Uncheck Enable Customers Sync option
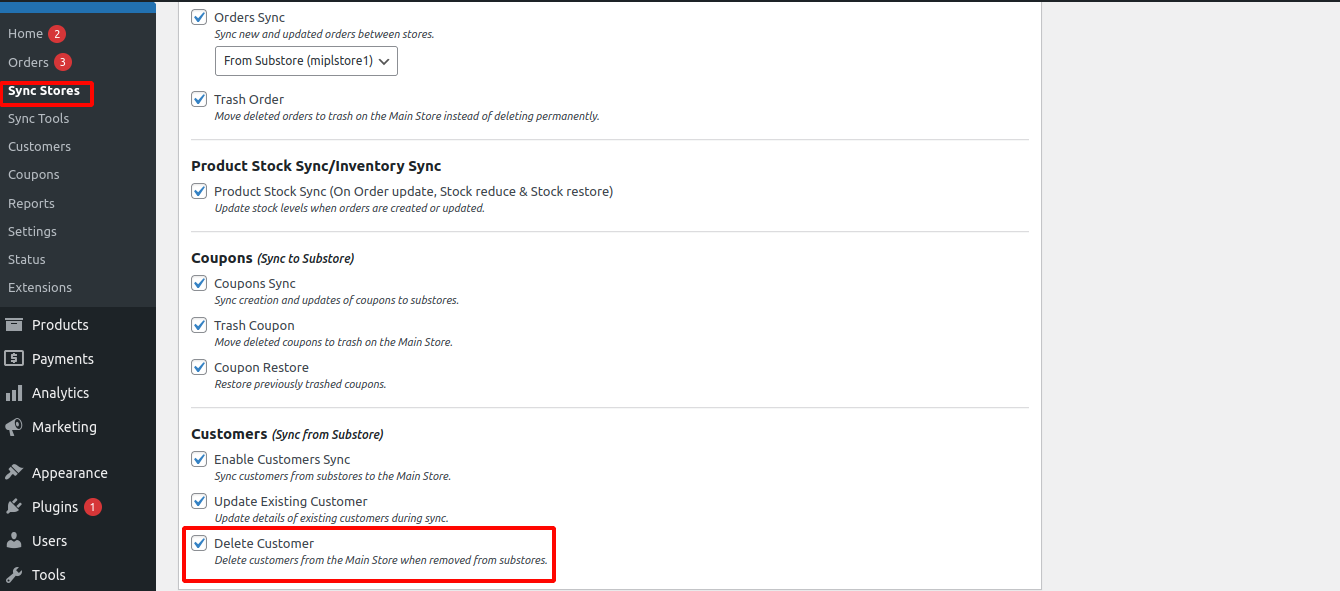The image size is (1340, 591). (199, 460)
